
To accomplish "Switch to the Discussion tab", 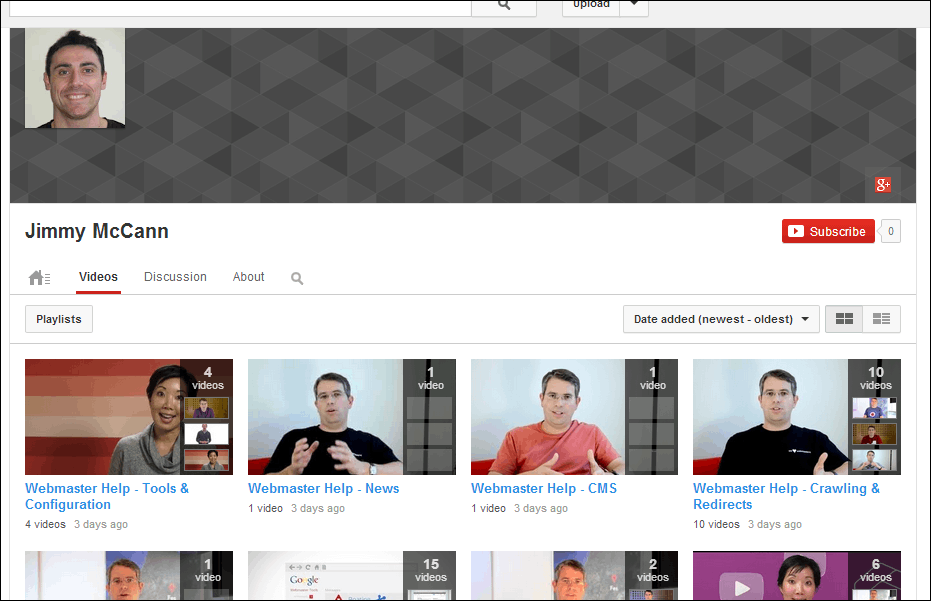I will [175, 277].
